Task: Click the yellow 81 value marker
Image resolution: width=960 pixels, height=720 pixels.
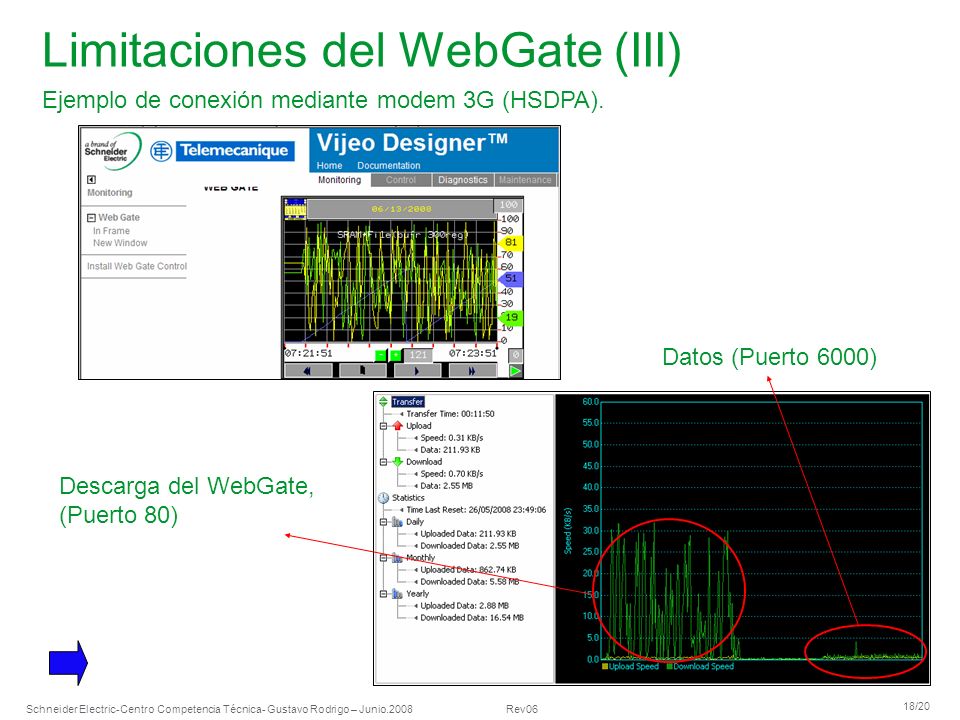Action: click(x=509, y=242)
